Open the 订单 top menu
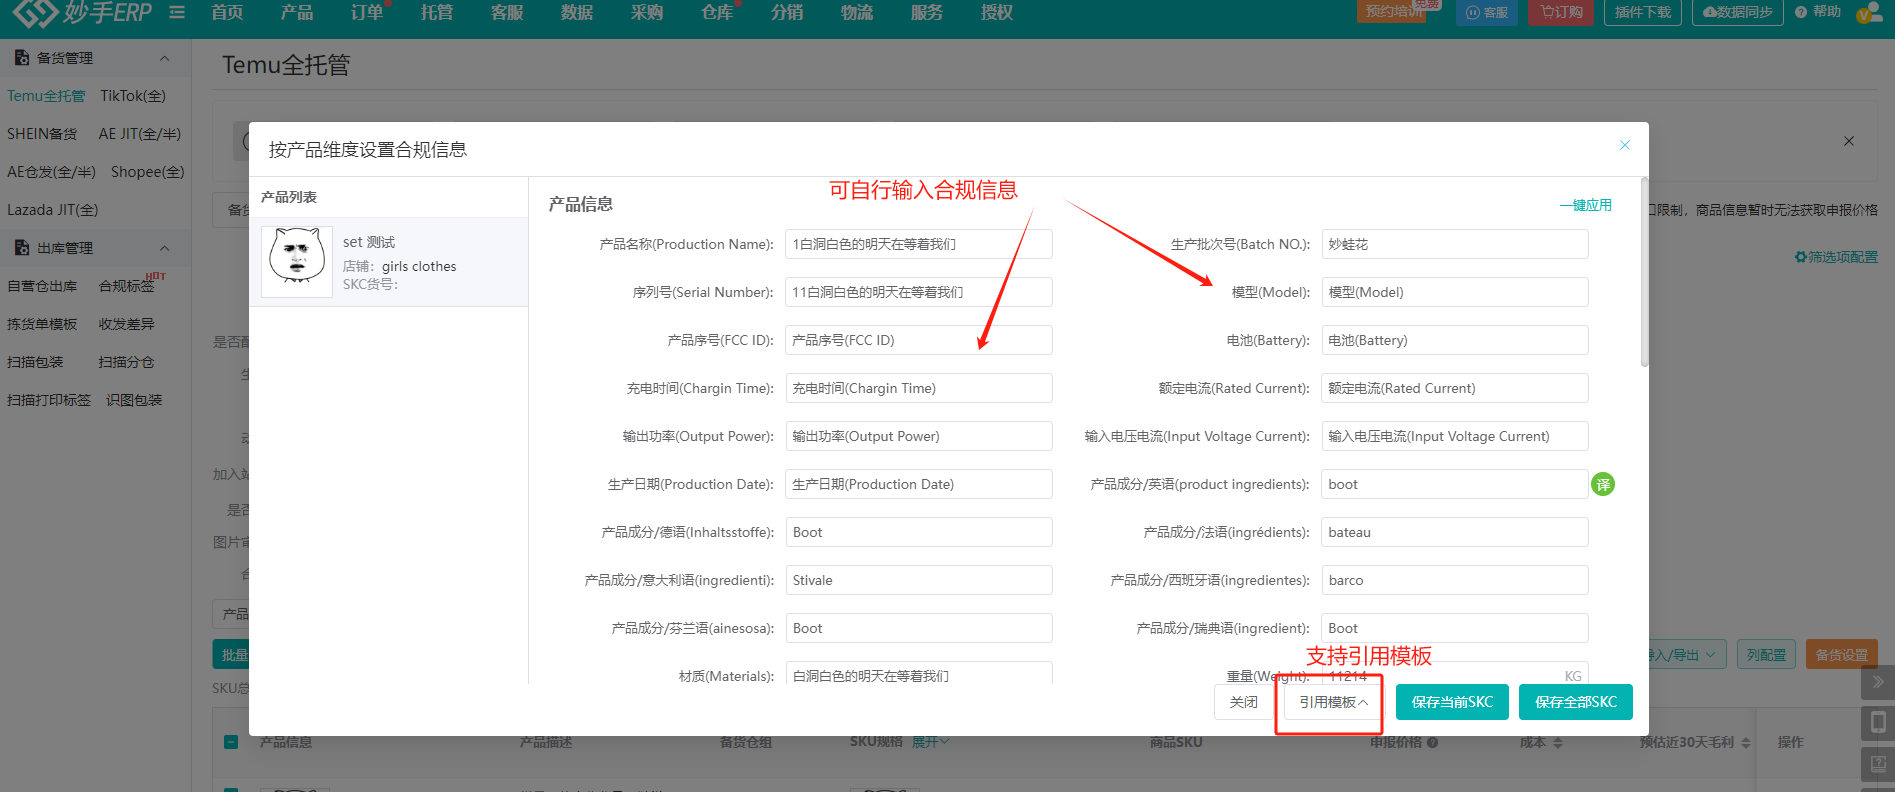 367,12
